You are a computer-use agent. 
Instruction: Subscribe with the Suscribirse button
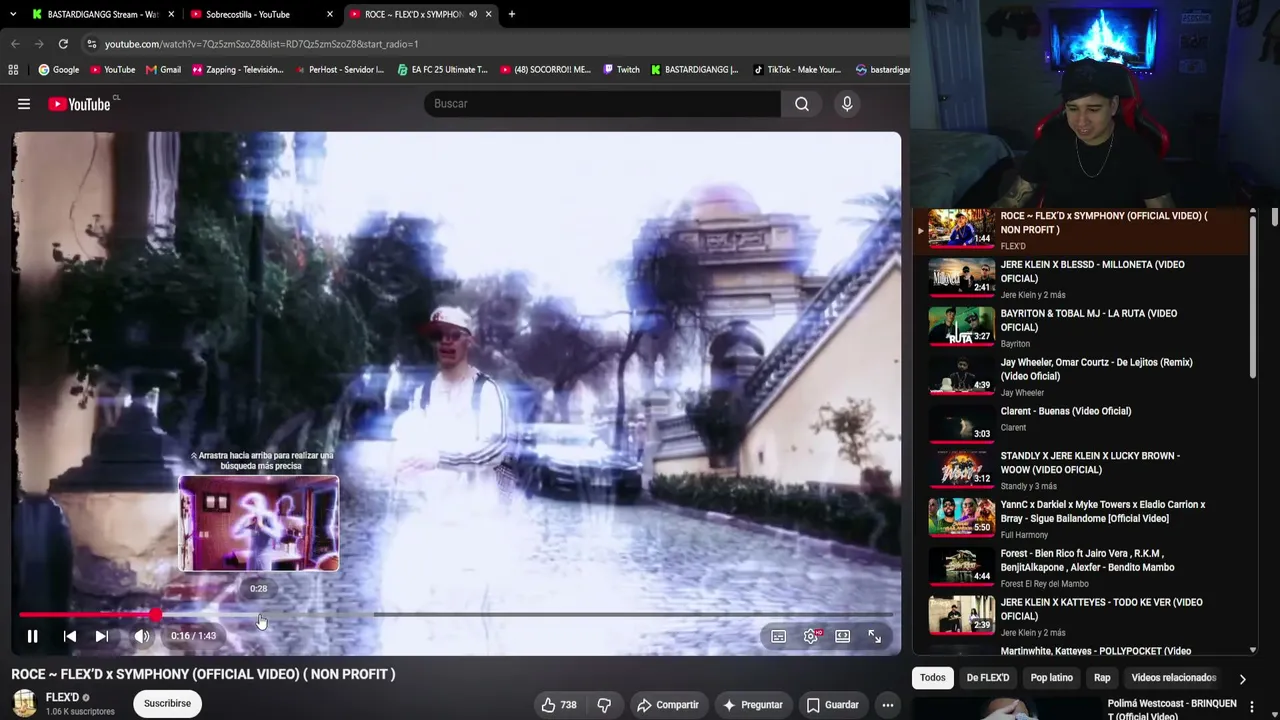(x=167, y=704)
